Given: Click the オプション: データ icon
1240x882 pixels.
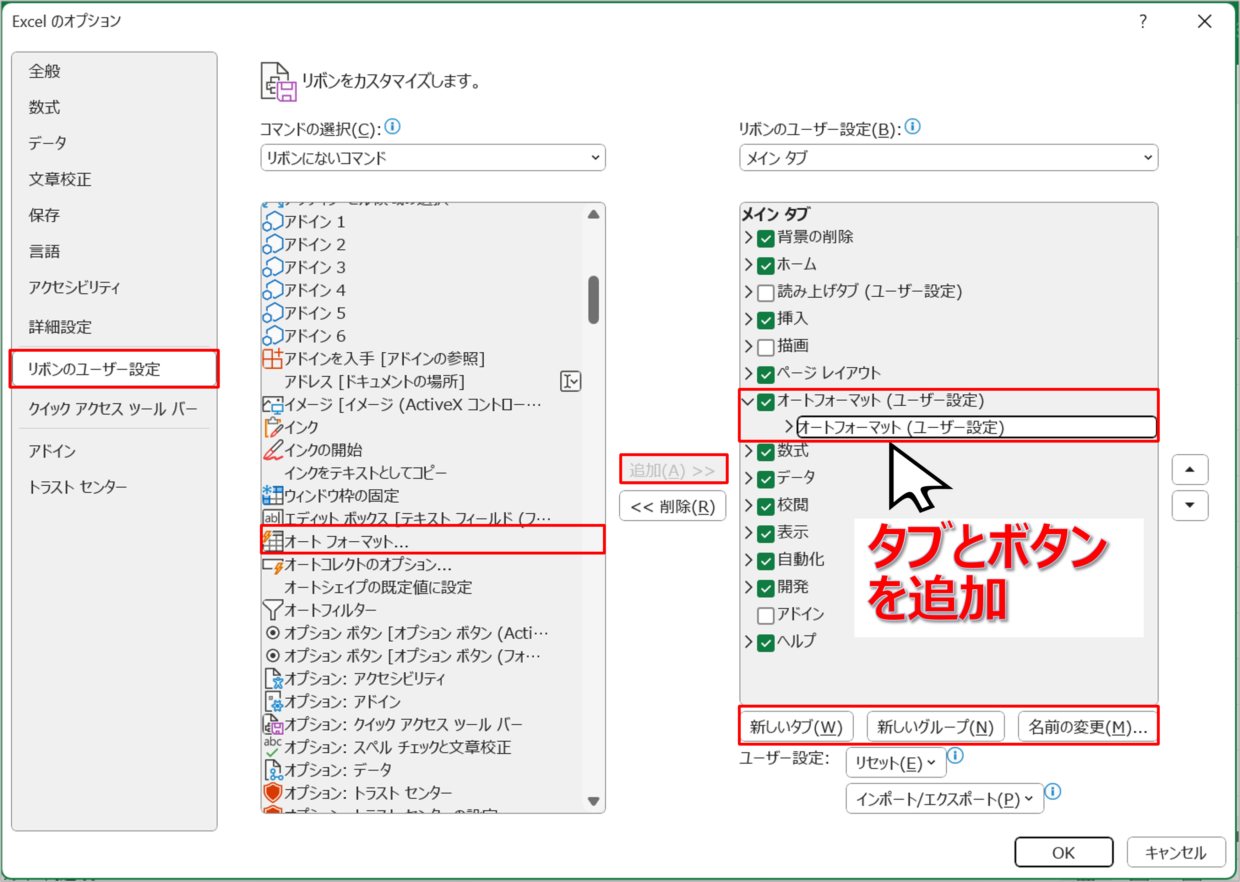Looking at the screenshot, I should (272, 770).
